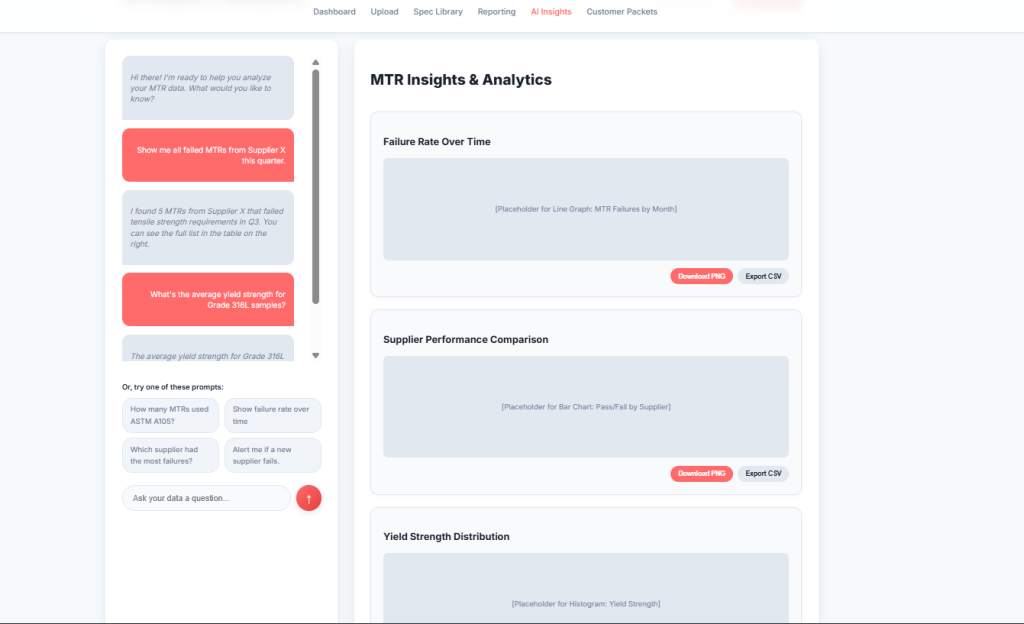This screenshot has width=1024, height=624.
Task: Go to Spec Library
Action: (x=438, y=12)
